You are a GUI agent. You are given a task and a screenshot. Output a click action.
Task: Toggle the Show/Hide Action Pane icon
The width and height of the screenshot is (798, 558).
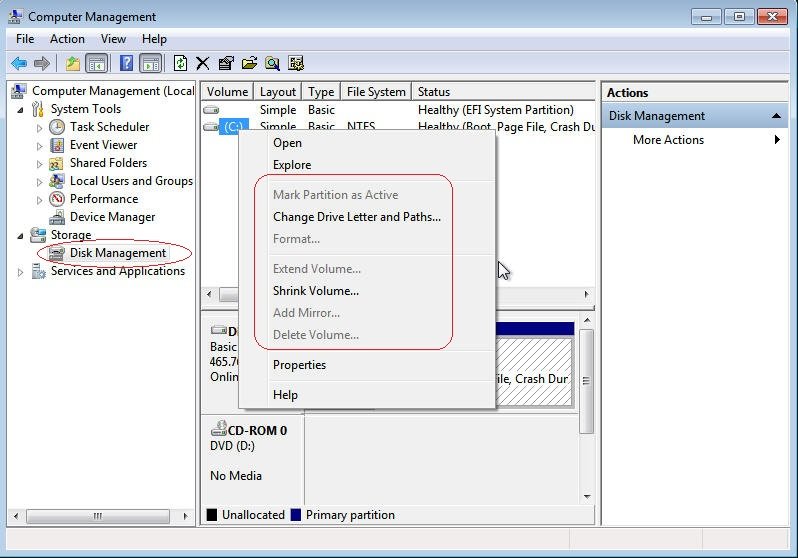coord(151,64)
